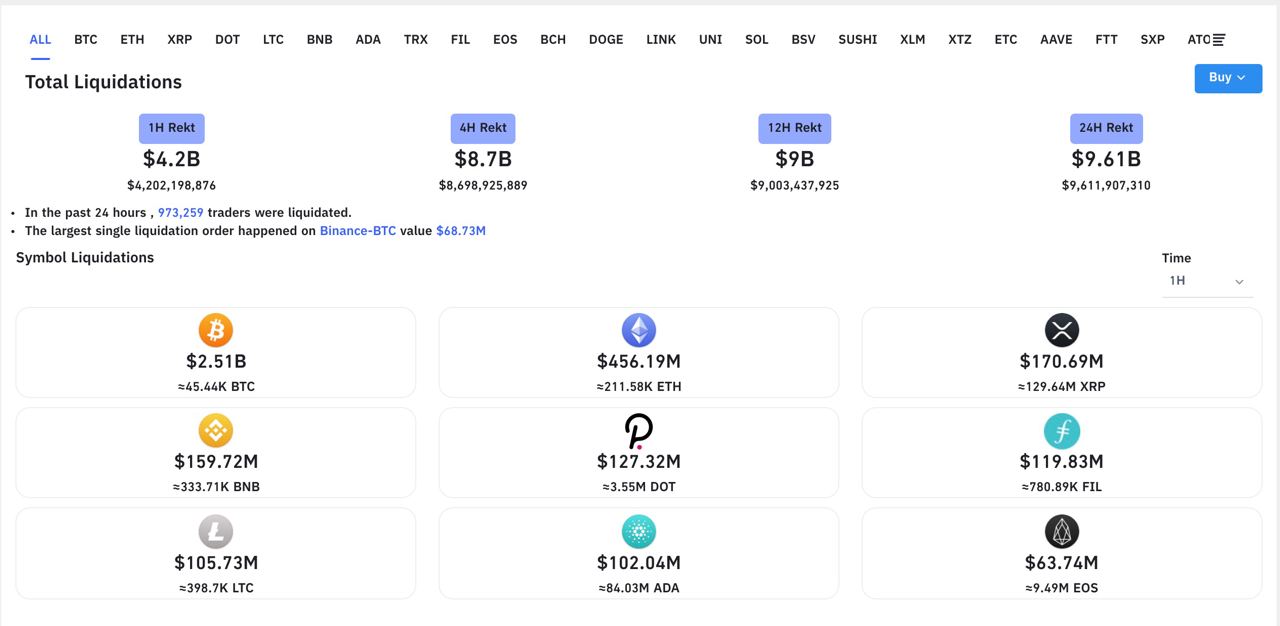
Task: Switch to the ETH tab
Action: click(132, 40)
